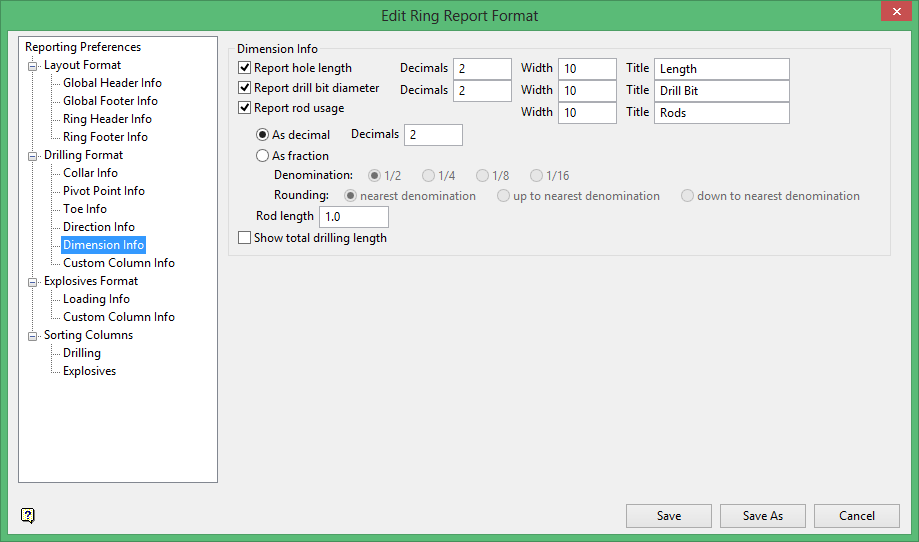Click the Rod length input field
The width and height of the screenshot is (919, 542).
click(x=353, y=217)
